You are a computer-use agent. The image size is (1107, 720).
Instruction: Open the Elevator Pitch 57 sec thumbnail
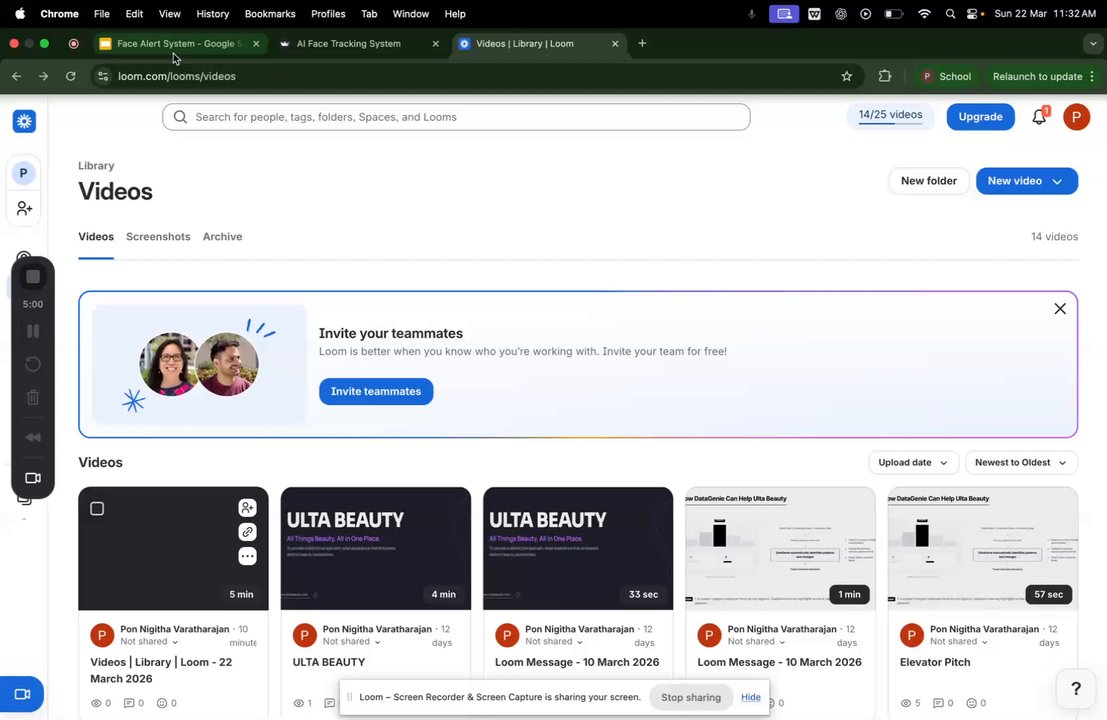(983, 548)
